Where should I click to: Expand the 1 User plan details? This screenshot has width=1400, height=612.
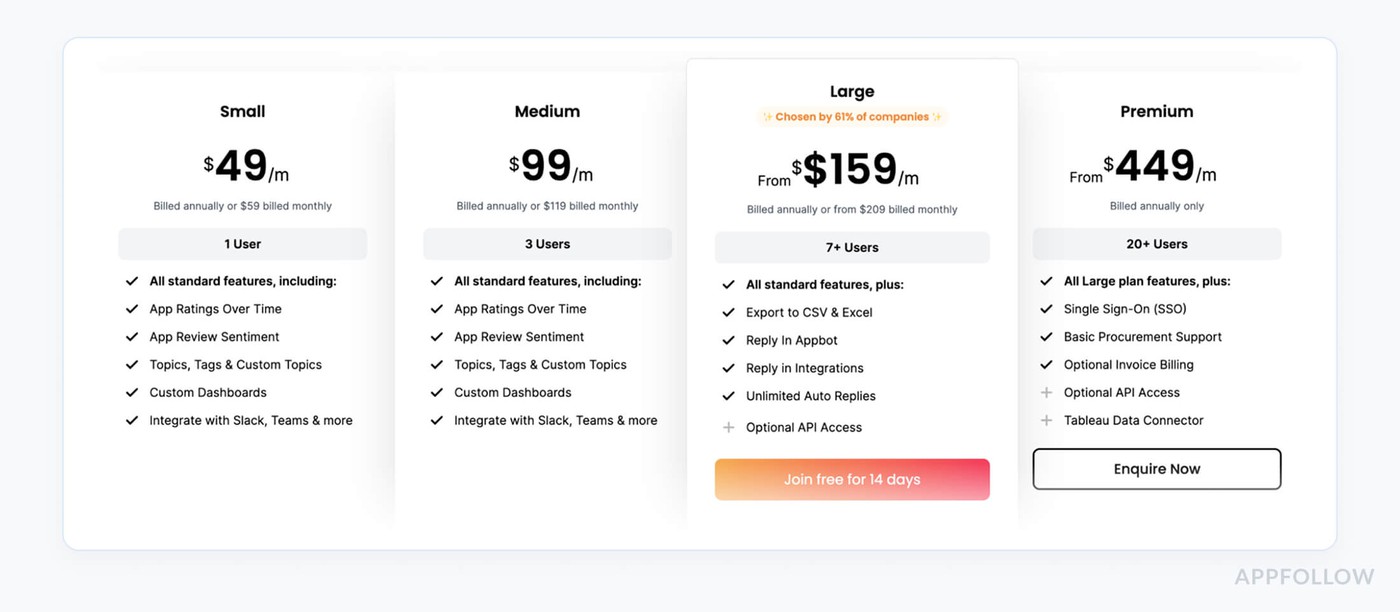(242, 243)
